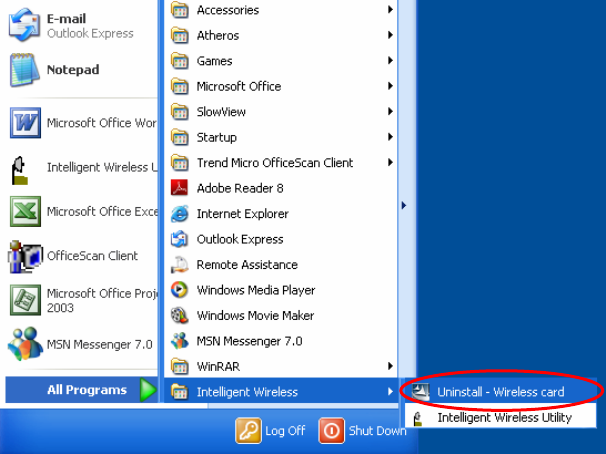This screenshot has width=606, height=454.
Task: Open Microsoft Office Word icon
Action: 25,123
